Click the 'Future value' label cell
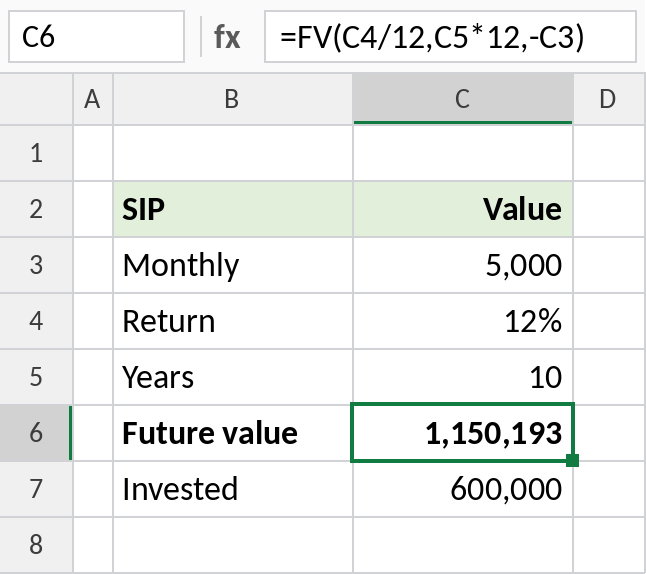646x574 pixels. (233, 433)
